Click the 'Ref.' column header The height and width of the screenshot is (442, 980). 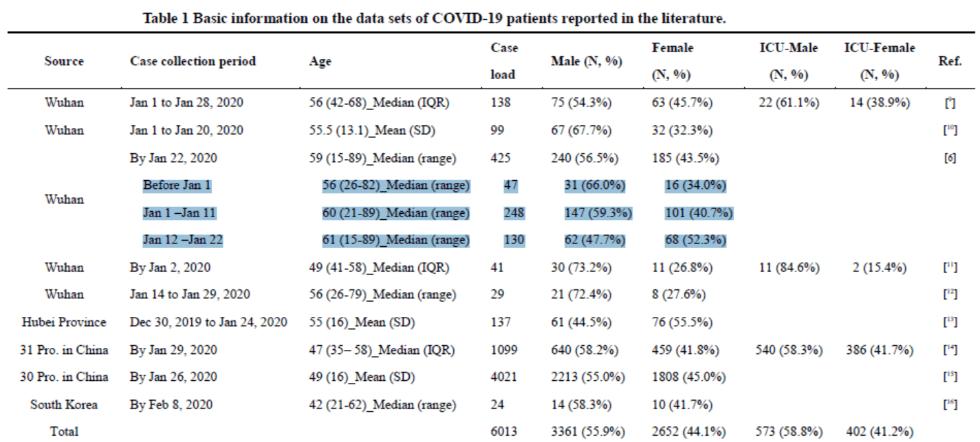point(949,61)
